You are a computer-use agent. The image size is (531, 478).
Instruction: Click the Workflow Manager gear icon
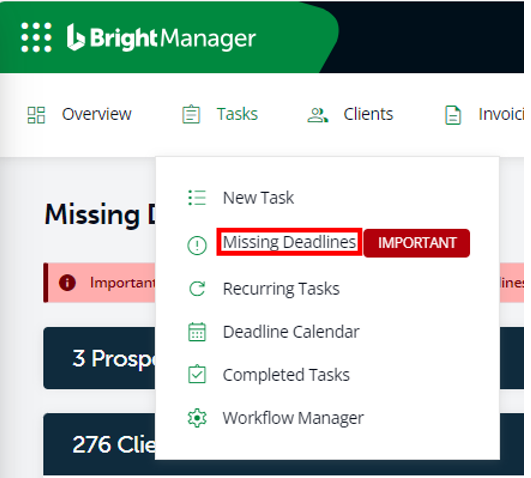pos(197,418)
